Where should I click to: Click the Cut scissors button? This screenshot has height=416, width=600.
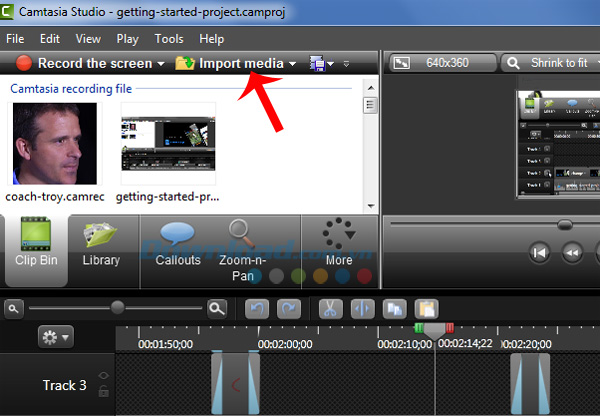coord(330,308)
